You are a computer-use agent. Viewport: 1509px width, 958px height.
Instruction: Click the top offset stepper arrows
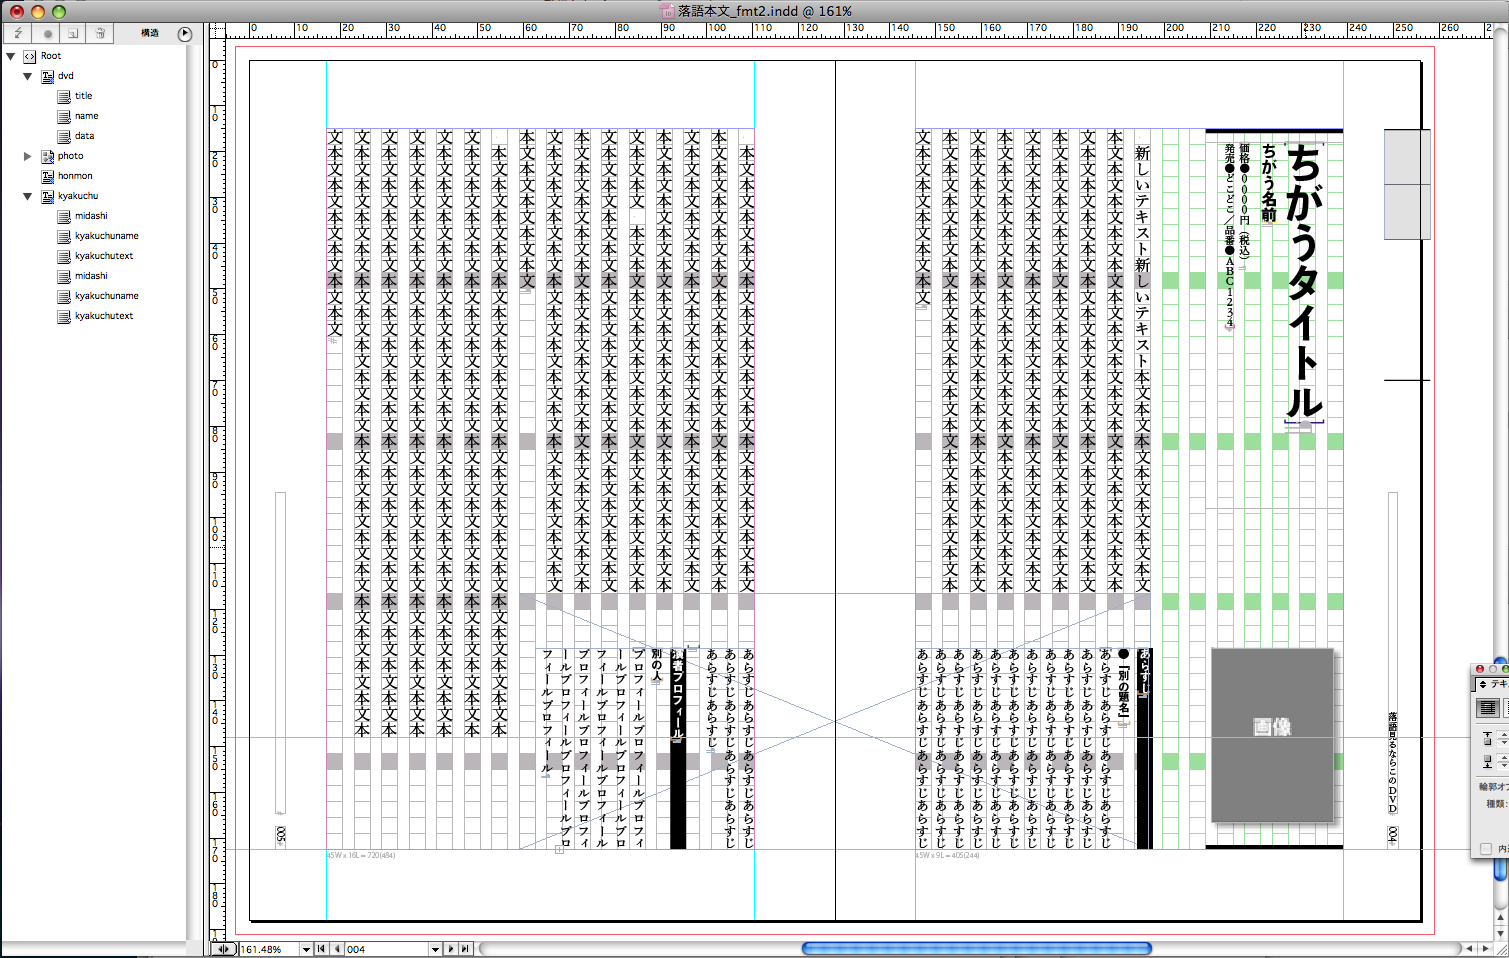[1504, 738]
